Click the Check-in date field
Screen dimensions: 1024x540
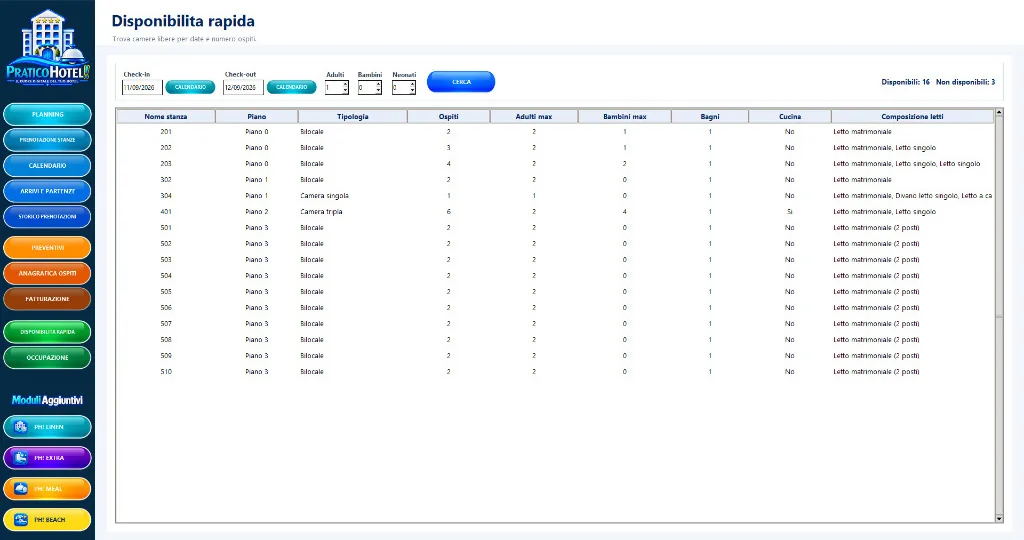[142, 87]
